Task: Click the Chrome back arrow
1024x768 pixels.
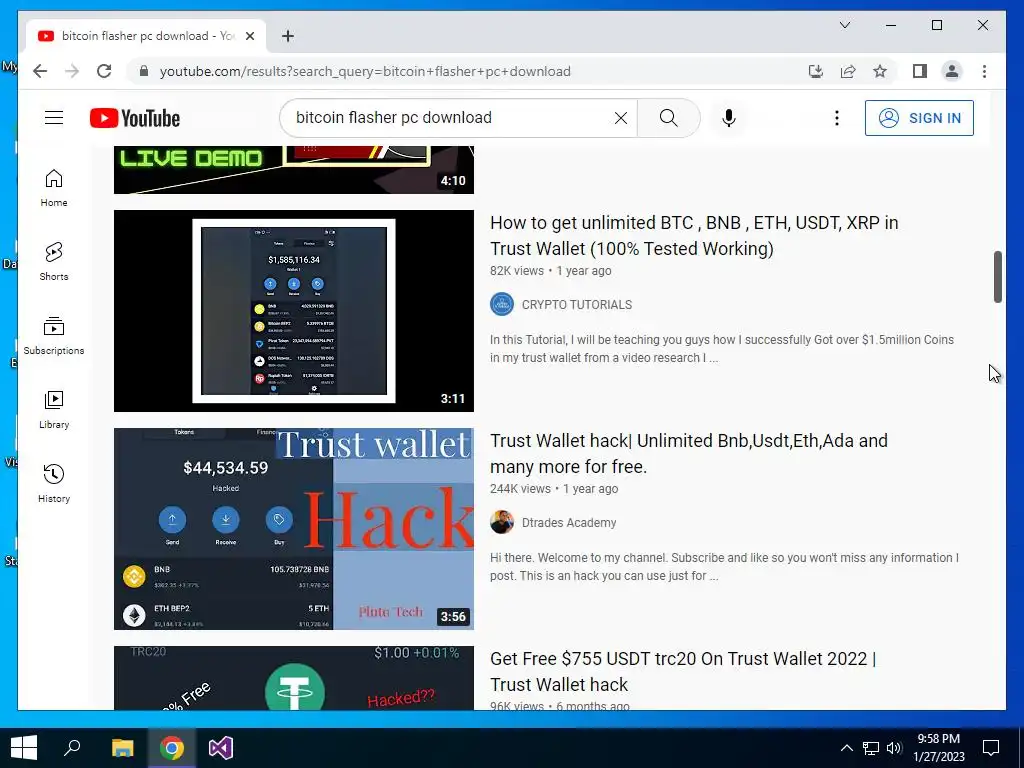Action: pyautogui.click(x=40, y=71)
